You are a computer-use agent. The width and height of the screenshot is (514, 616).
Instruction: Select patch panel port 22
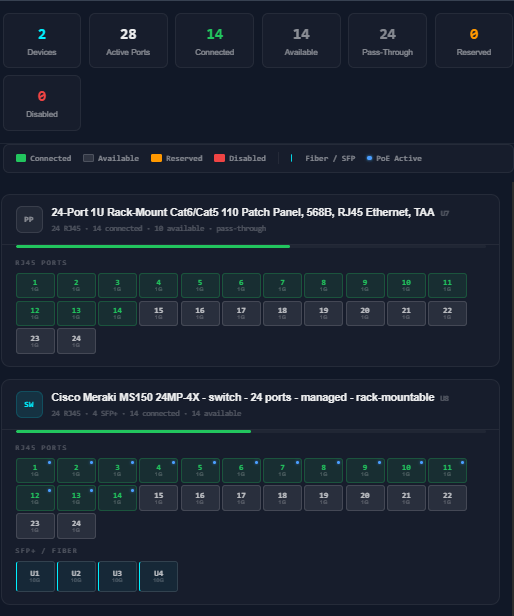[x=447, y=313]
